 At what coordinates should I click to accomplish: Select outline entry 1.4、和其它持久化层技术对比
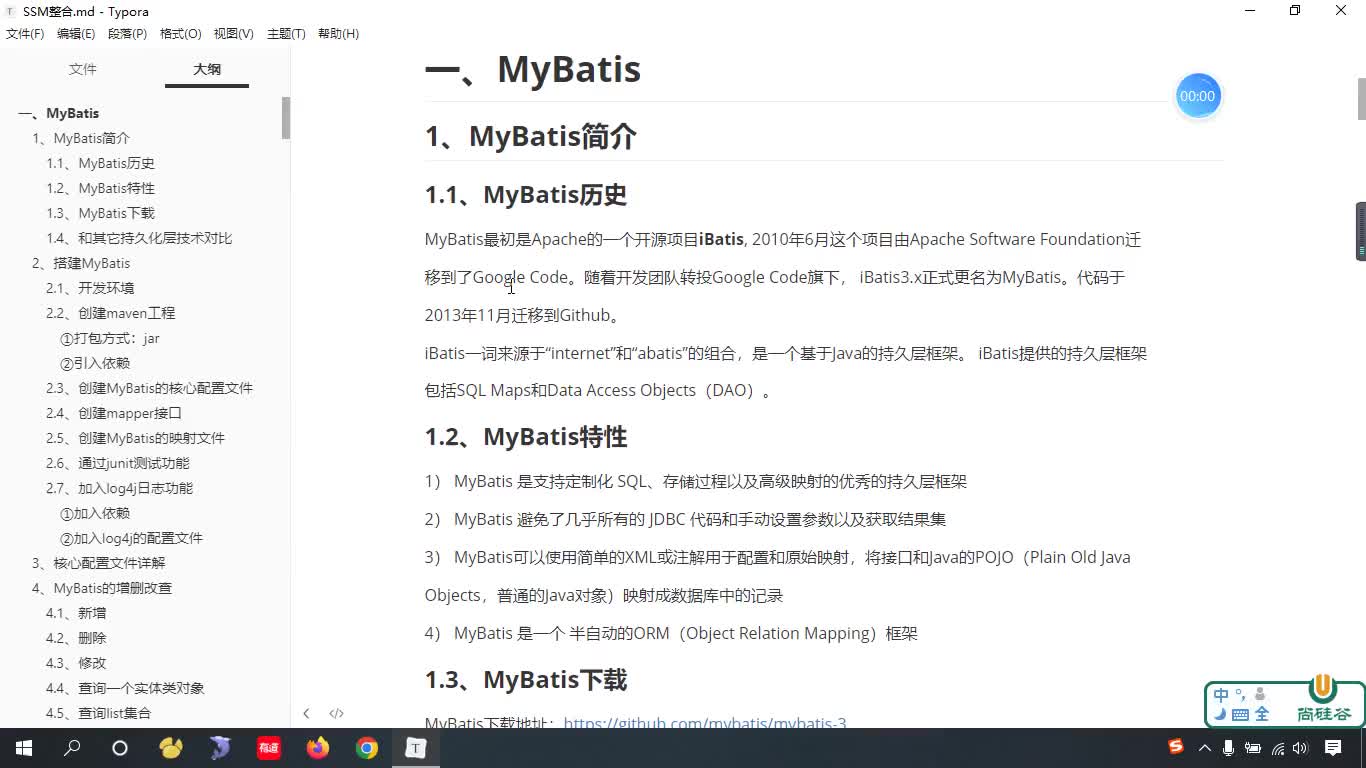click(139, 238)
